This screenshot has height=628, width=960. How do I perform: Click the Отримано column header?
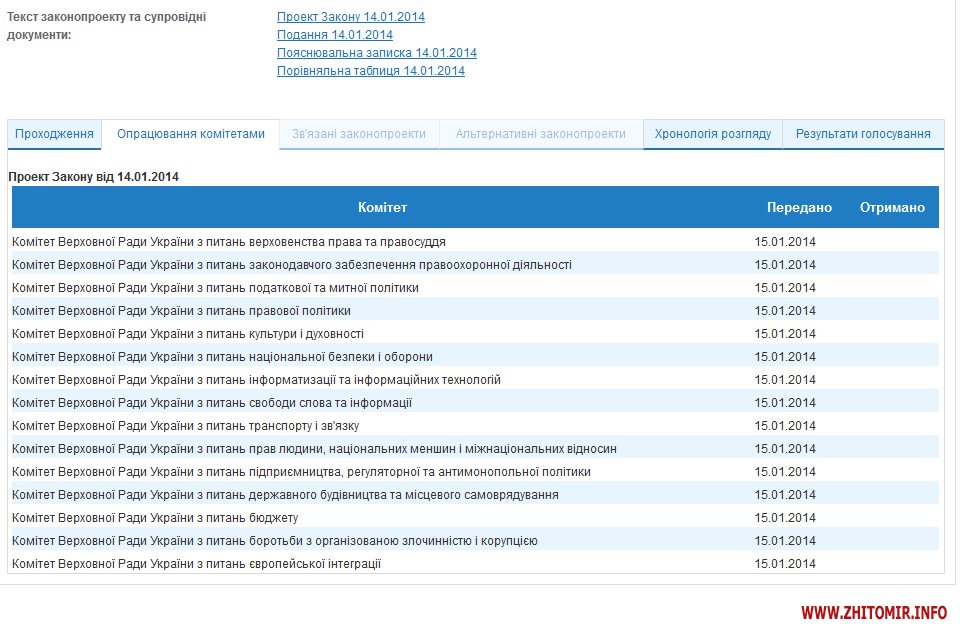tap(892, 208)
